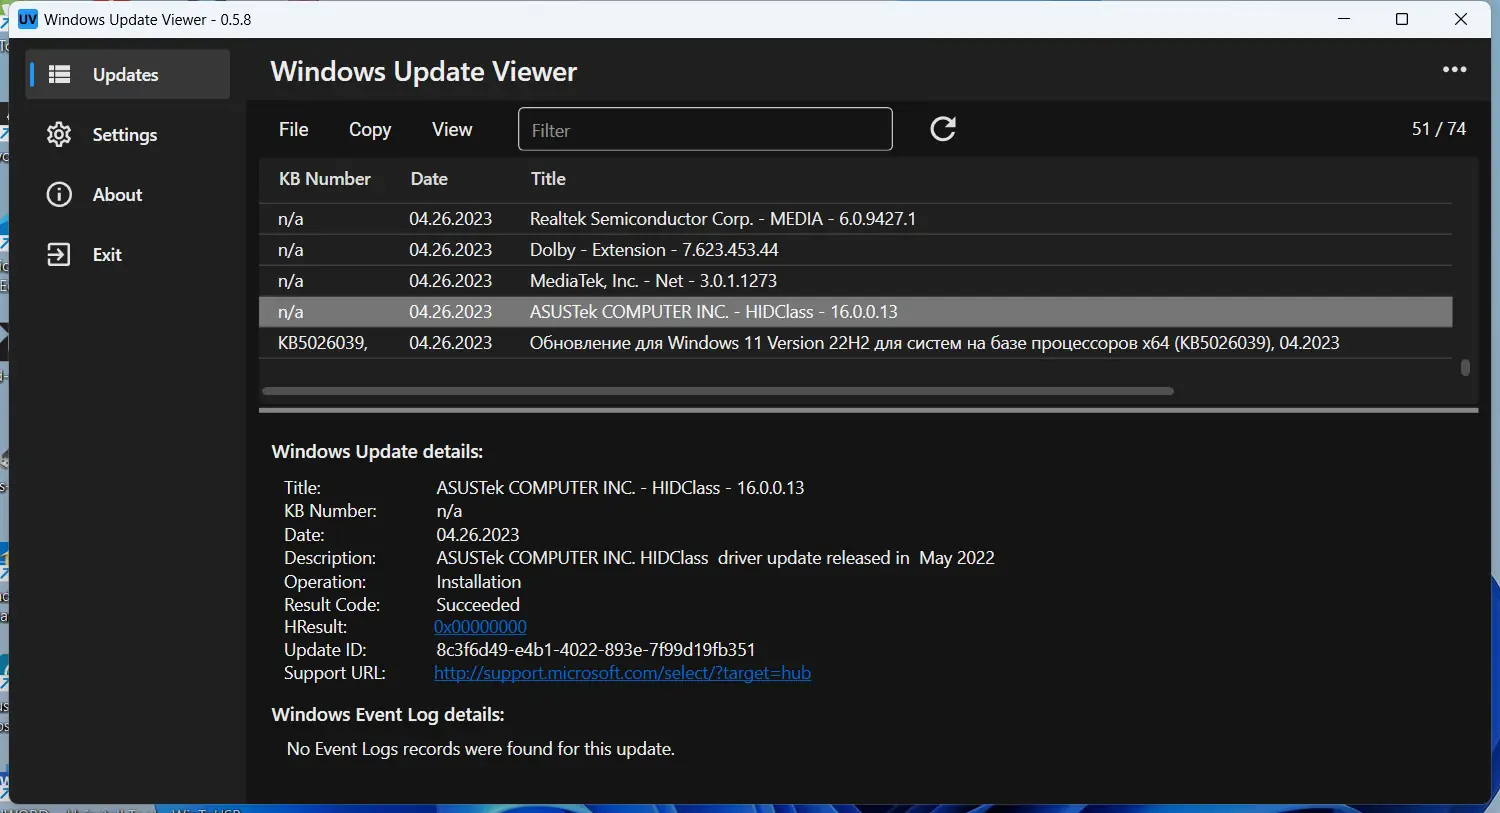
Task: Choose Exit in the sidebar
Action: (x=128, y=255)
